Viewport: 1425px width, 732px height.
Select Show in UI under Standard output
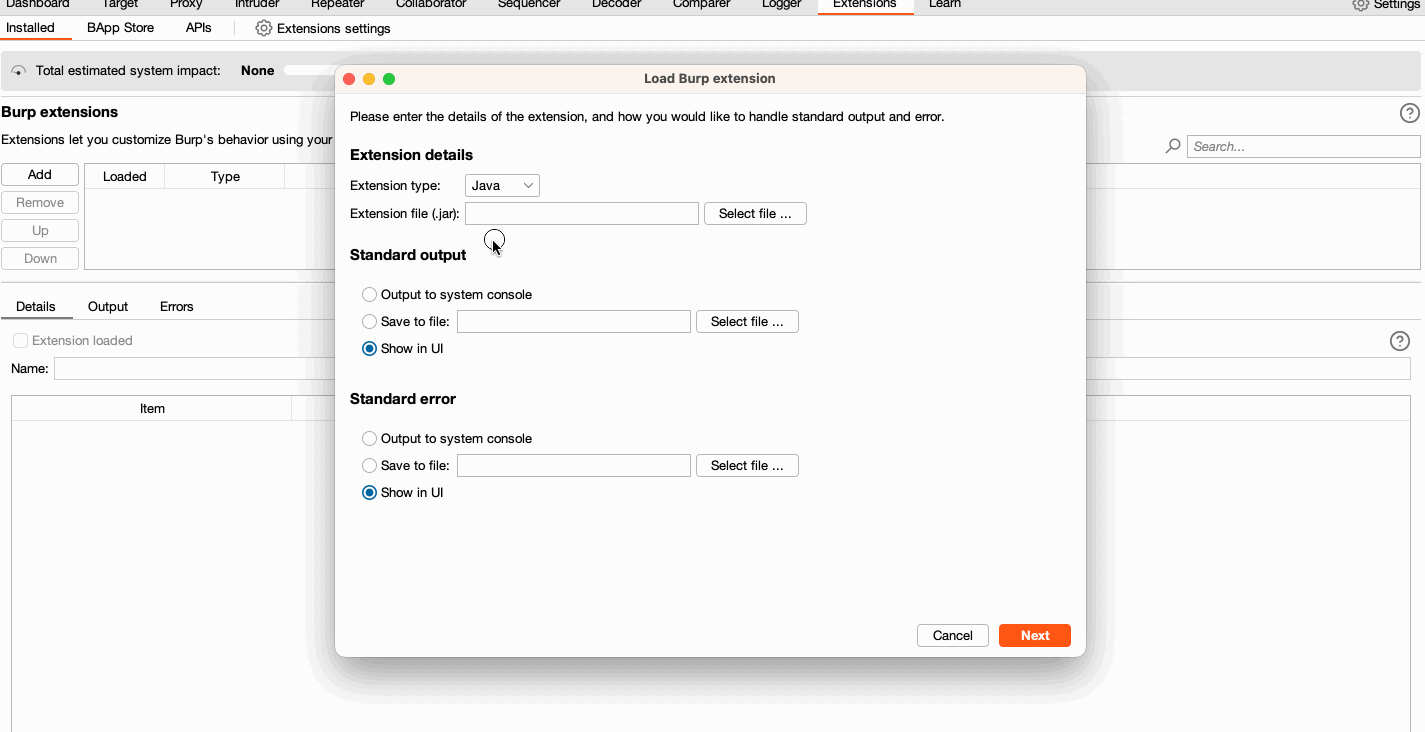(370, 349)
